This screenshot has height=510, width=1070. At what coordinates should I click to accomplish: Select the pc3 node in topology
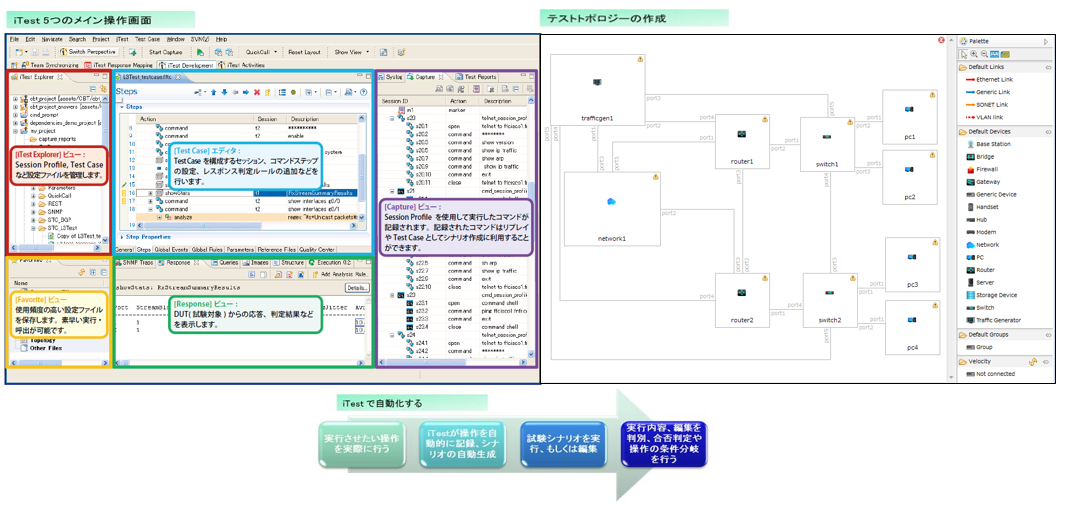click(x=912, y=265)
